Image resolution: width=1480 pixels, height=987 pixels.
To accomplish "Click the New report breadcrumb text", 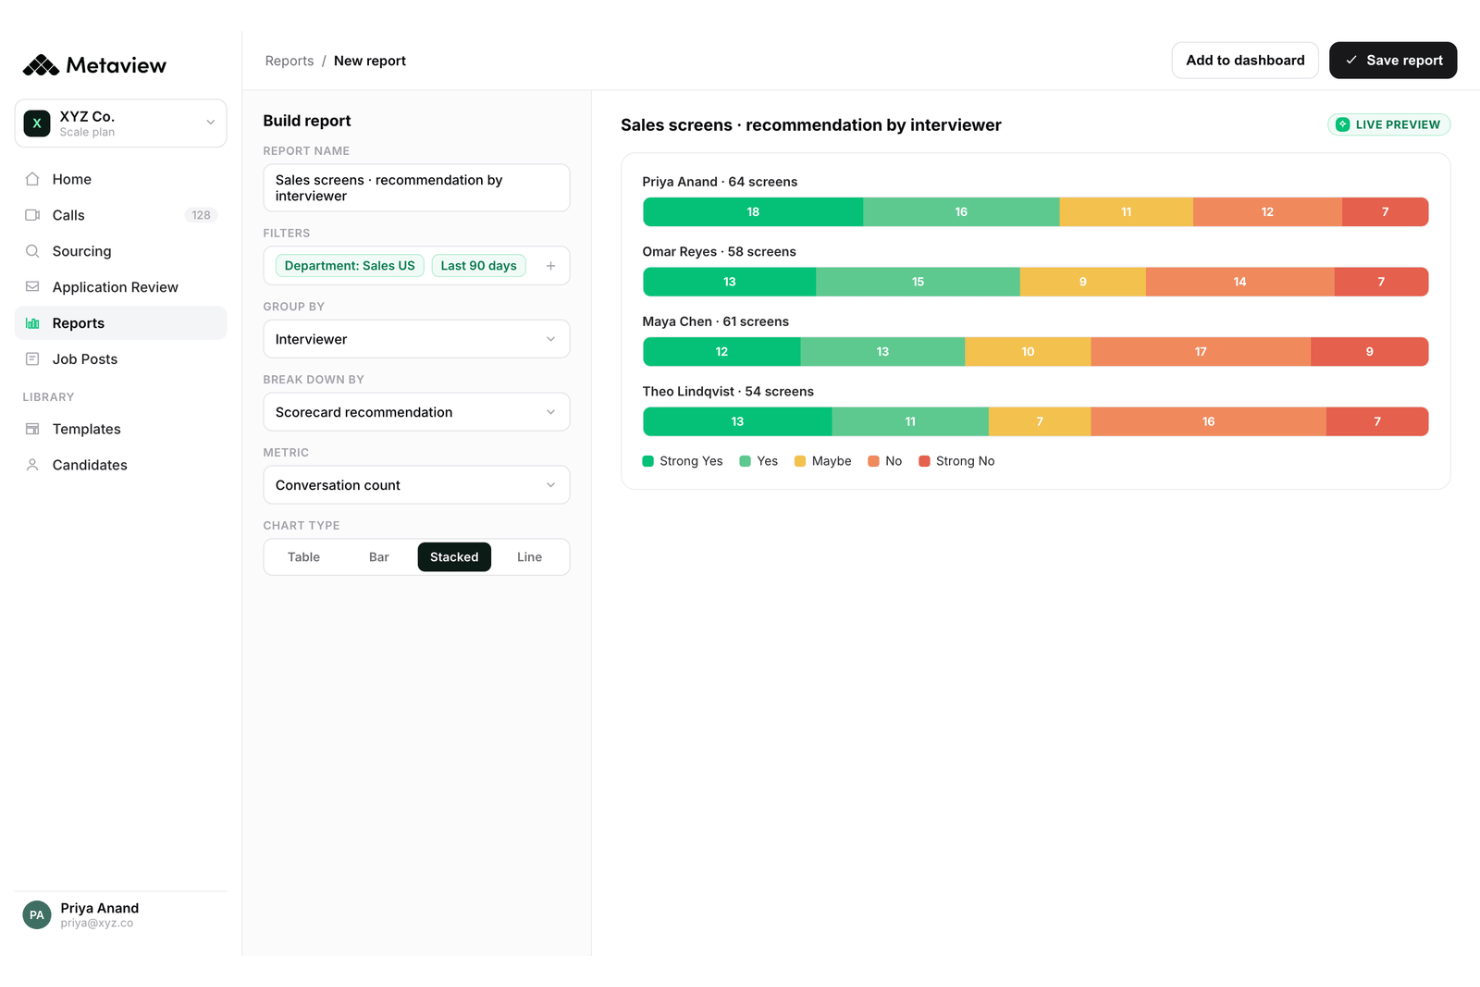I will (x=370, y=61).
